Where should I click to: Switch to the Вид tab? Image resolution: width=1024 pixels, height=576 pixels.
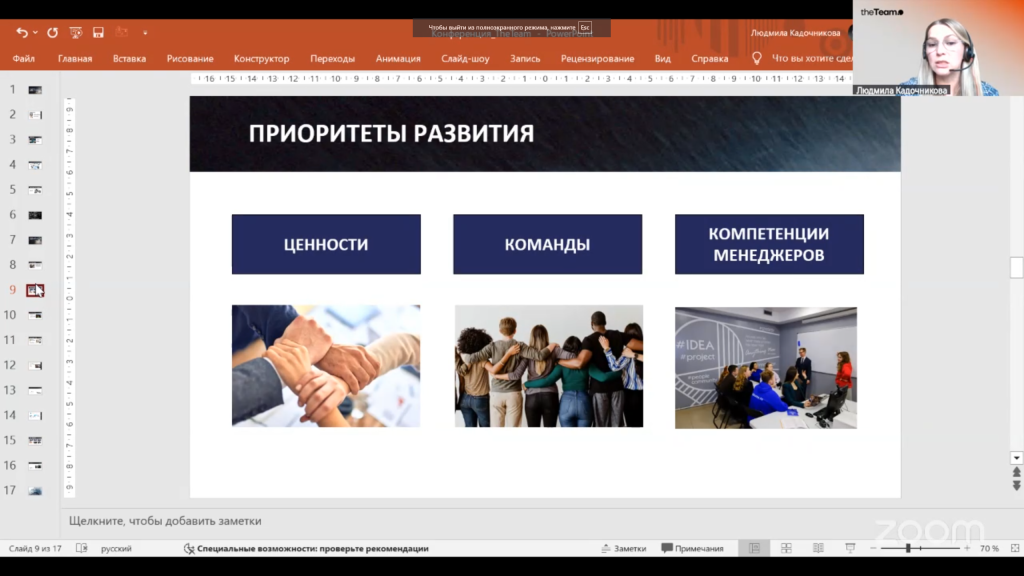[x=662, y=58]
